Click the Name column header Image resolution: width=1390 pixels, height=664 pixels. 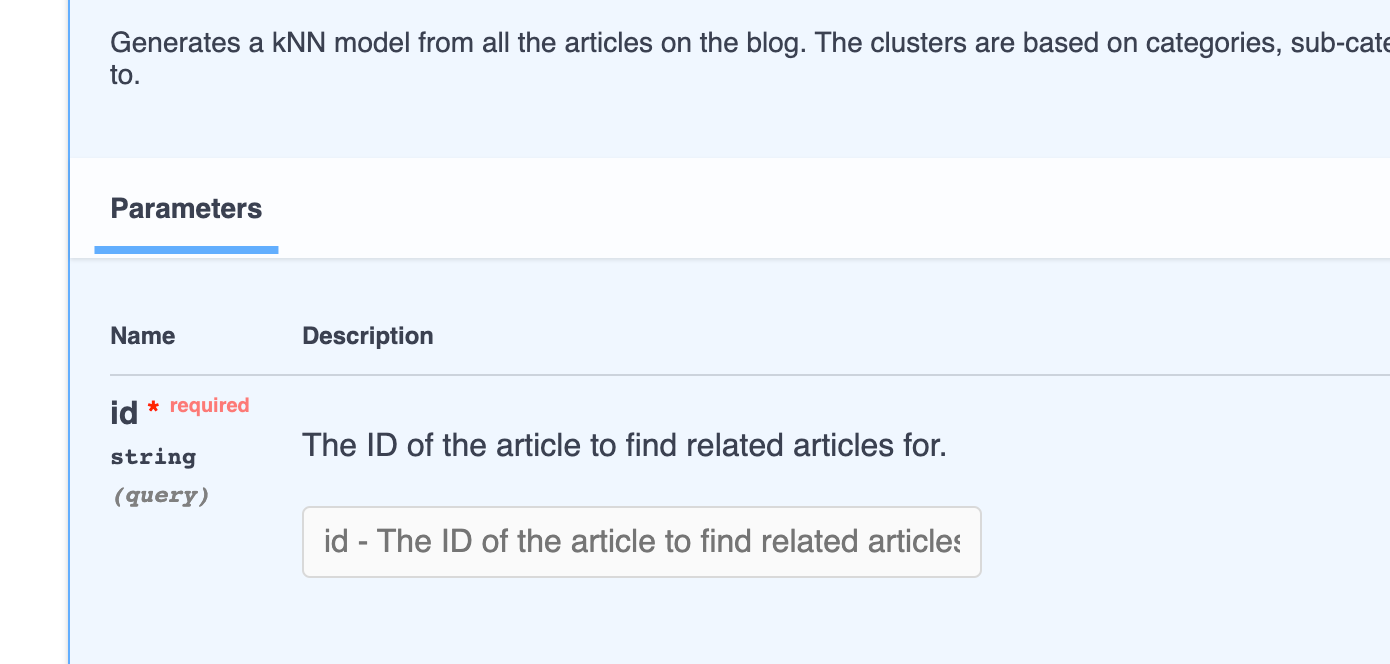coord(143,336)
